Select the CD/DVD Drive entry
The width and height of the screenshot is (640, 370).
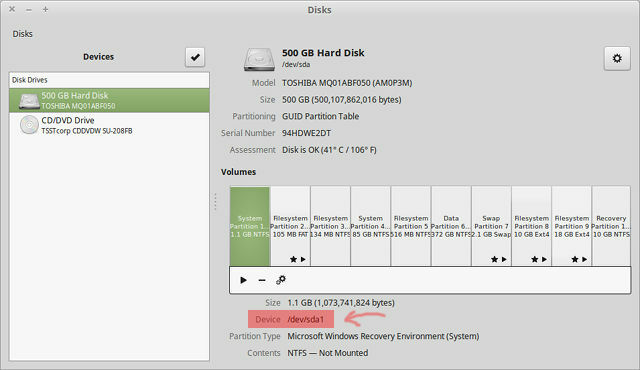tap(109, 125)
